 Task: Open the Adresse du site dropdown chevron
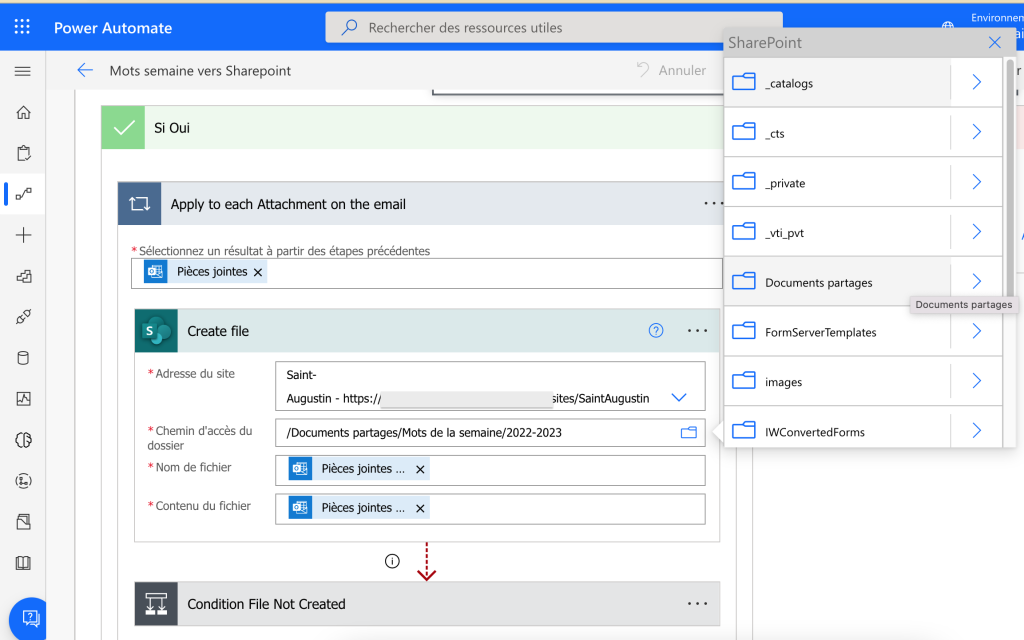point(679,397)
